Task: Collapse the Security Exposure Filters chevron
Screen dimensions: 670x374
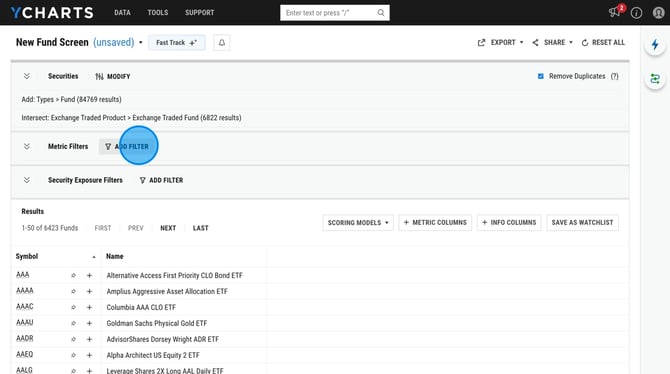Action: 26,180
